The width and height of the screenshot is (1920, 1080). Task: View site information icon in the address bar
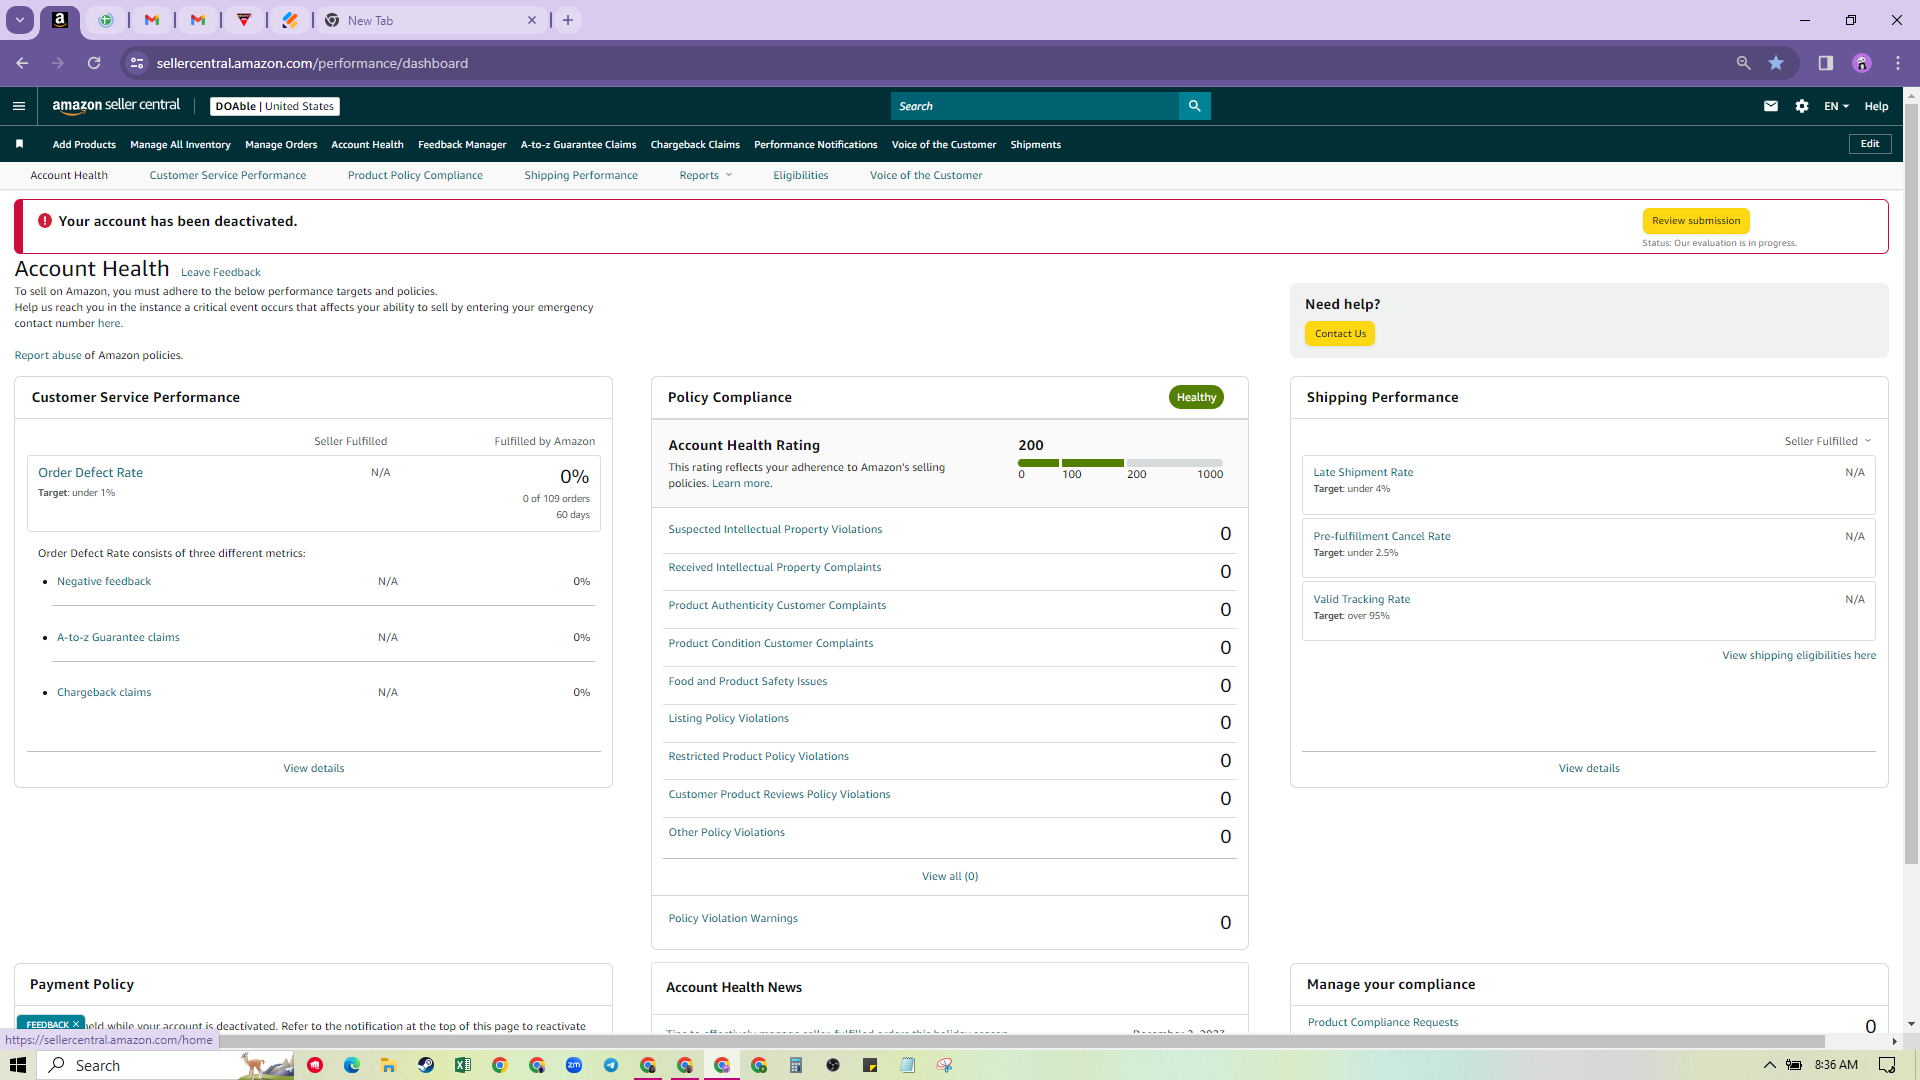pyautogui.click(x=137, y=63)
